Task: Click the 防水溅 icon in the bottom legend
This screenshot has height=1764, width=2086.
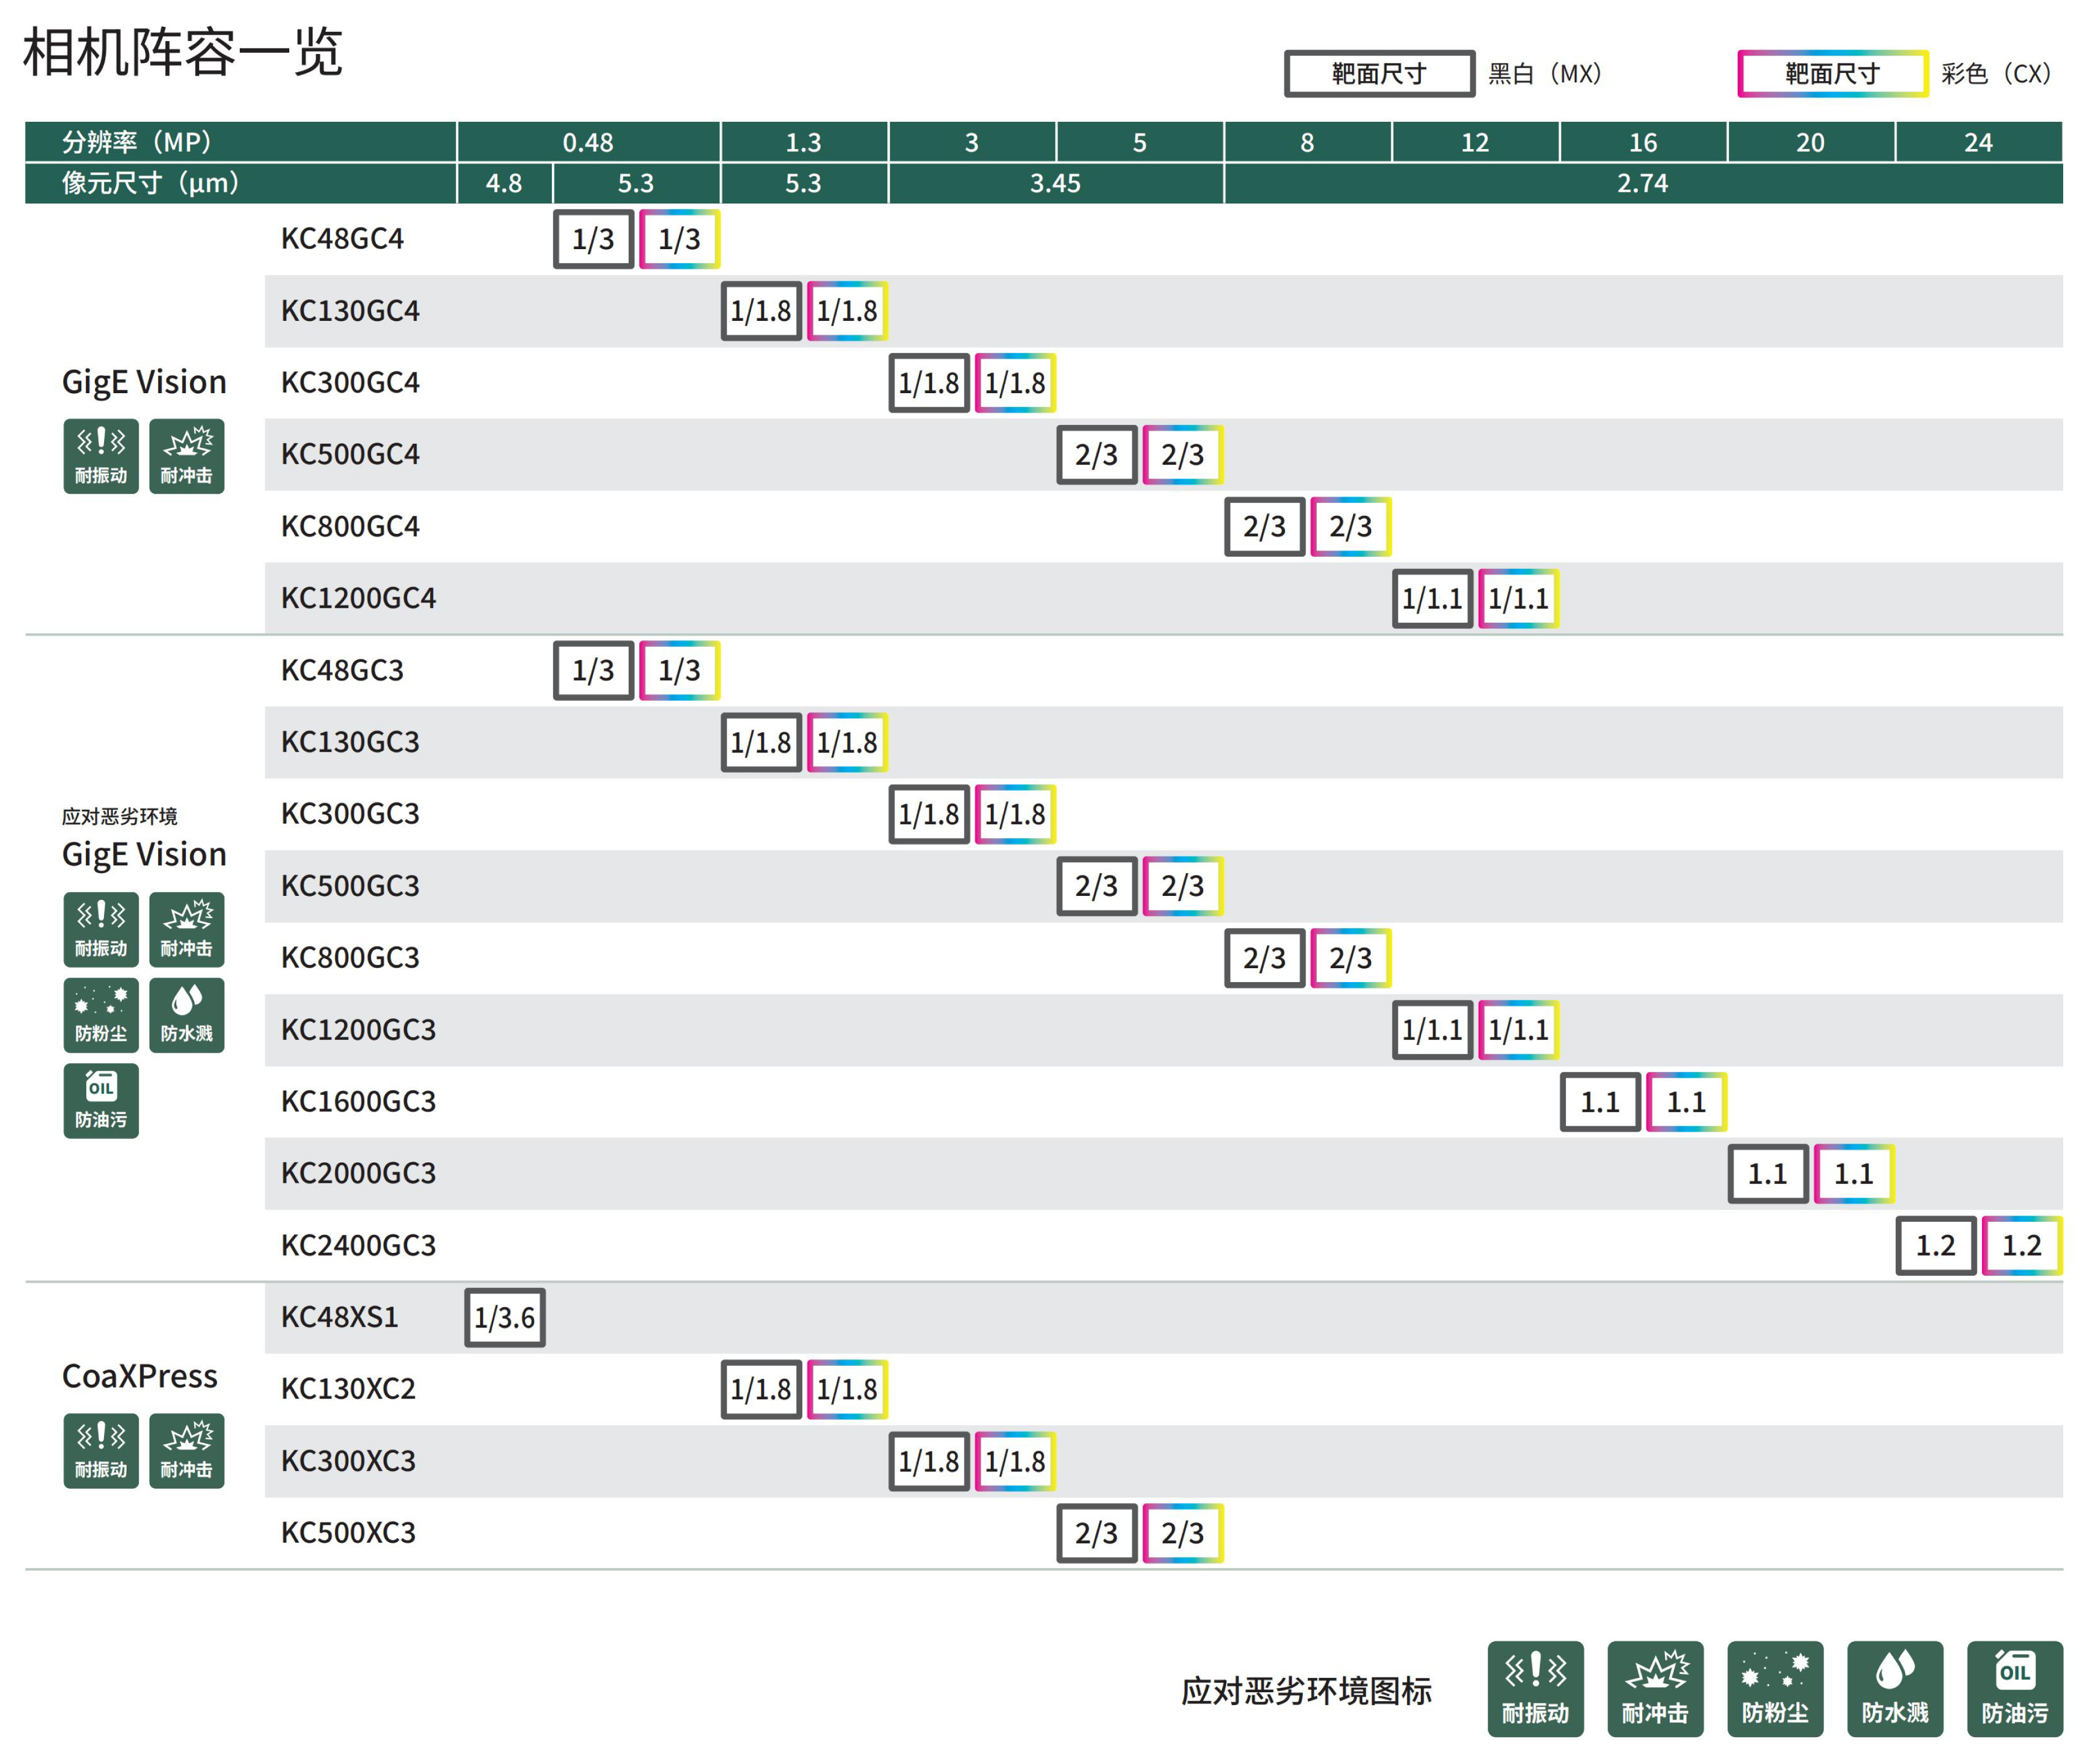Action: pyautogui.click(x=1894, y=1688)
